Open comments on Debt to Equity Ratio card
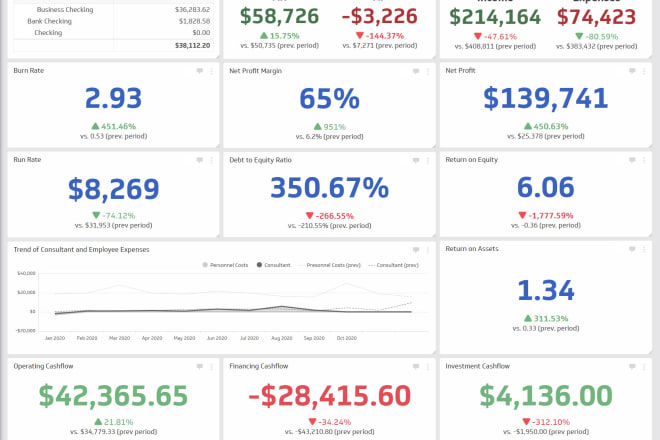The height and width of the screenshot is (440, 660). coord(416,160)
